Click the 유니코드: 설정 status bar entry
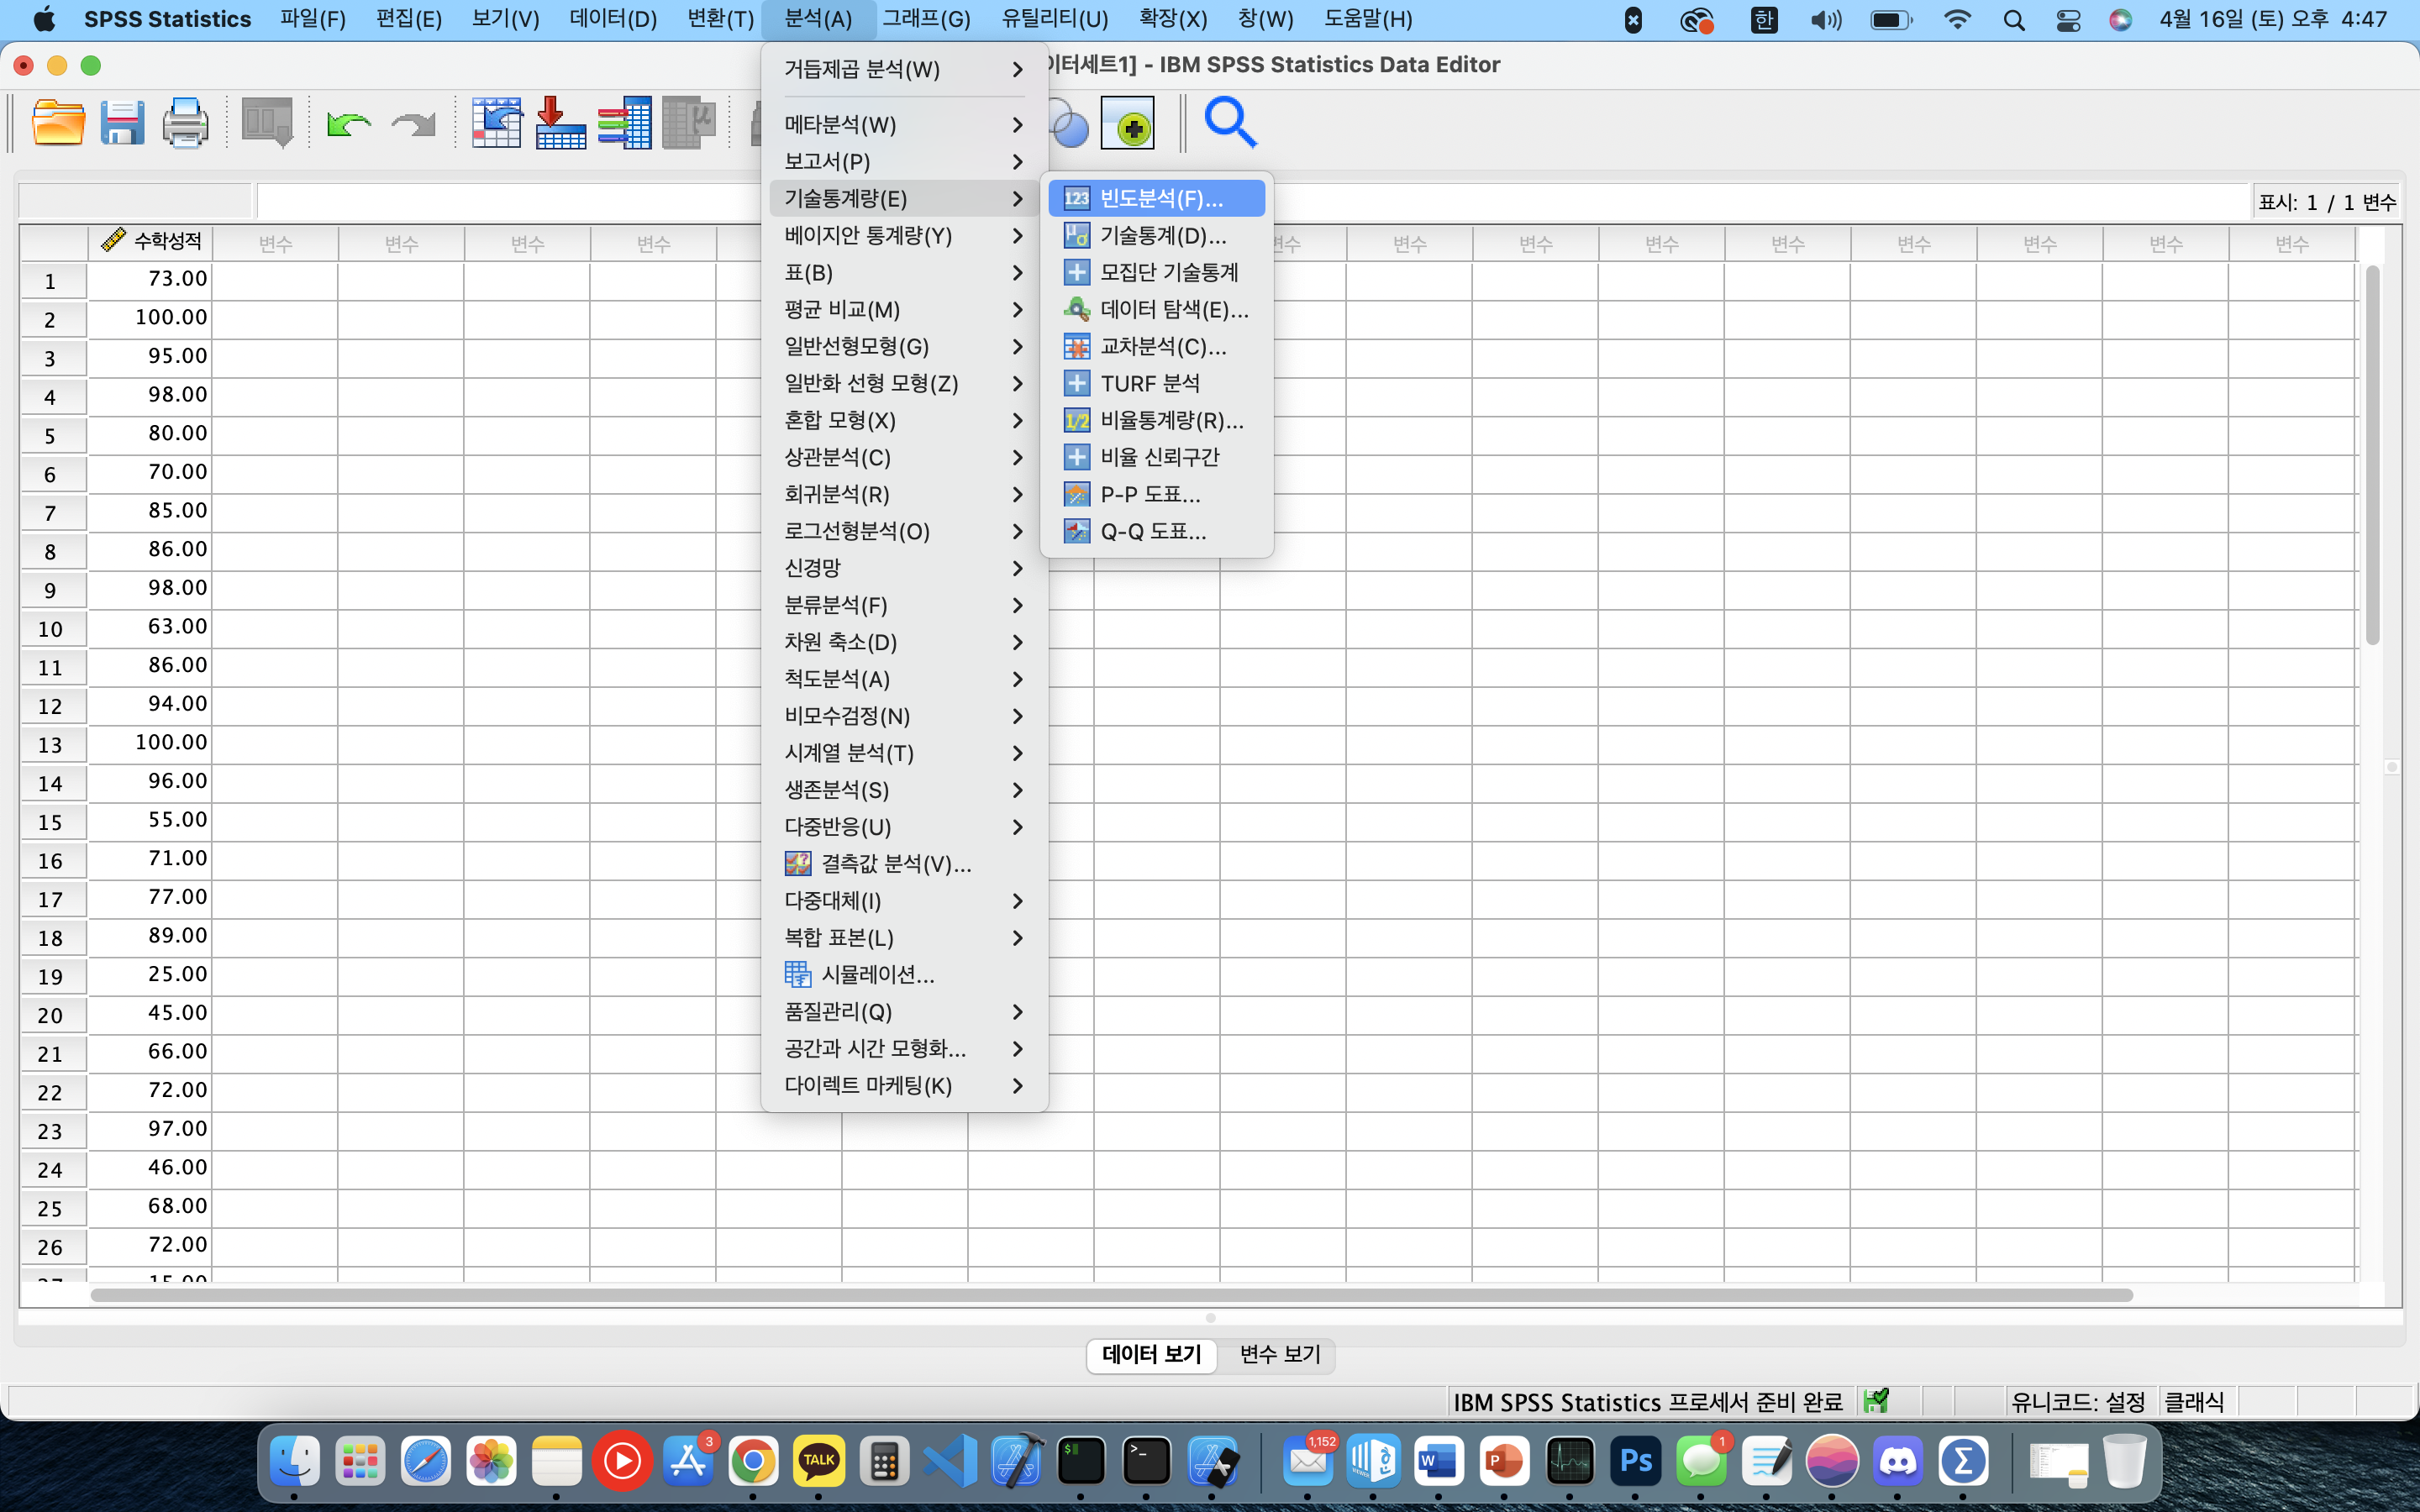Image resolution: width=2420 pixels, height=1512 pixels. click(2078, 1401)
